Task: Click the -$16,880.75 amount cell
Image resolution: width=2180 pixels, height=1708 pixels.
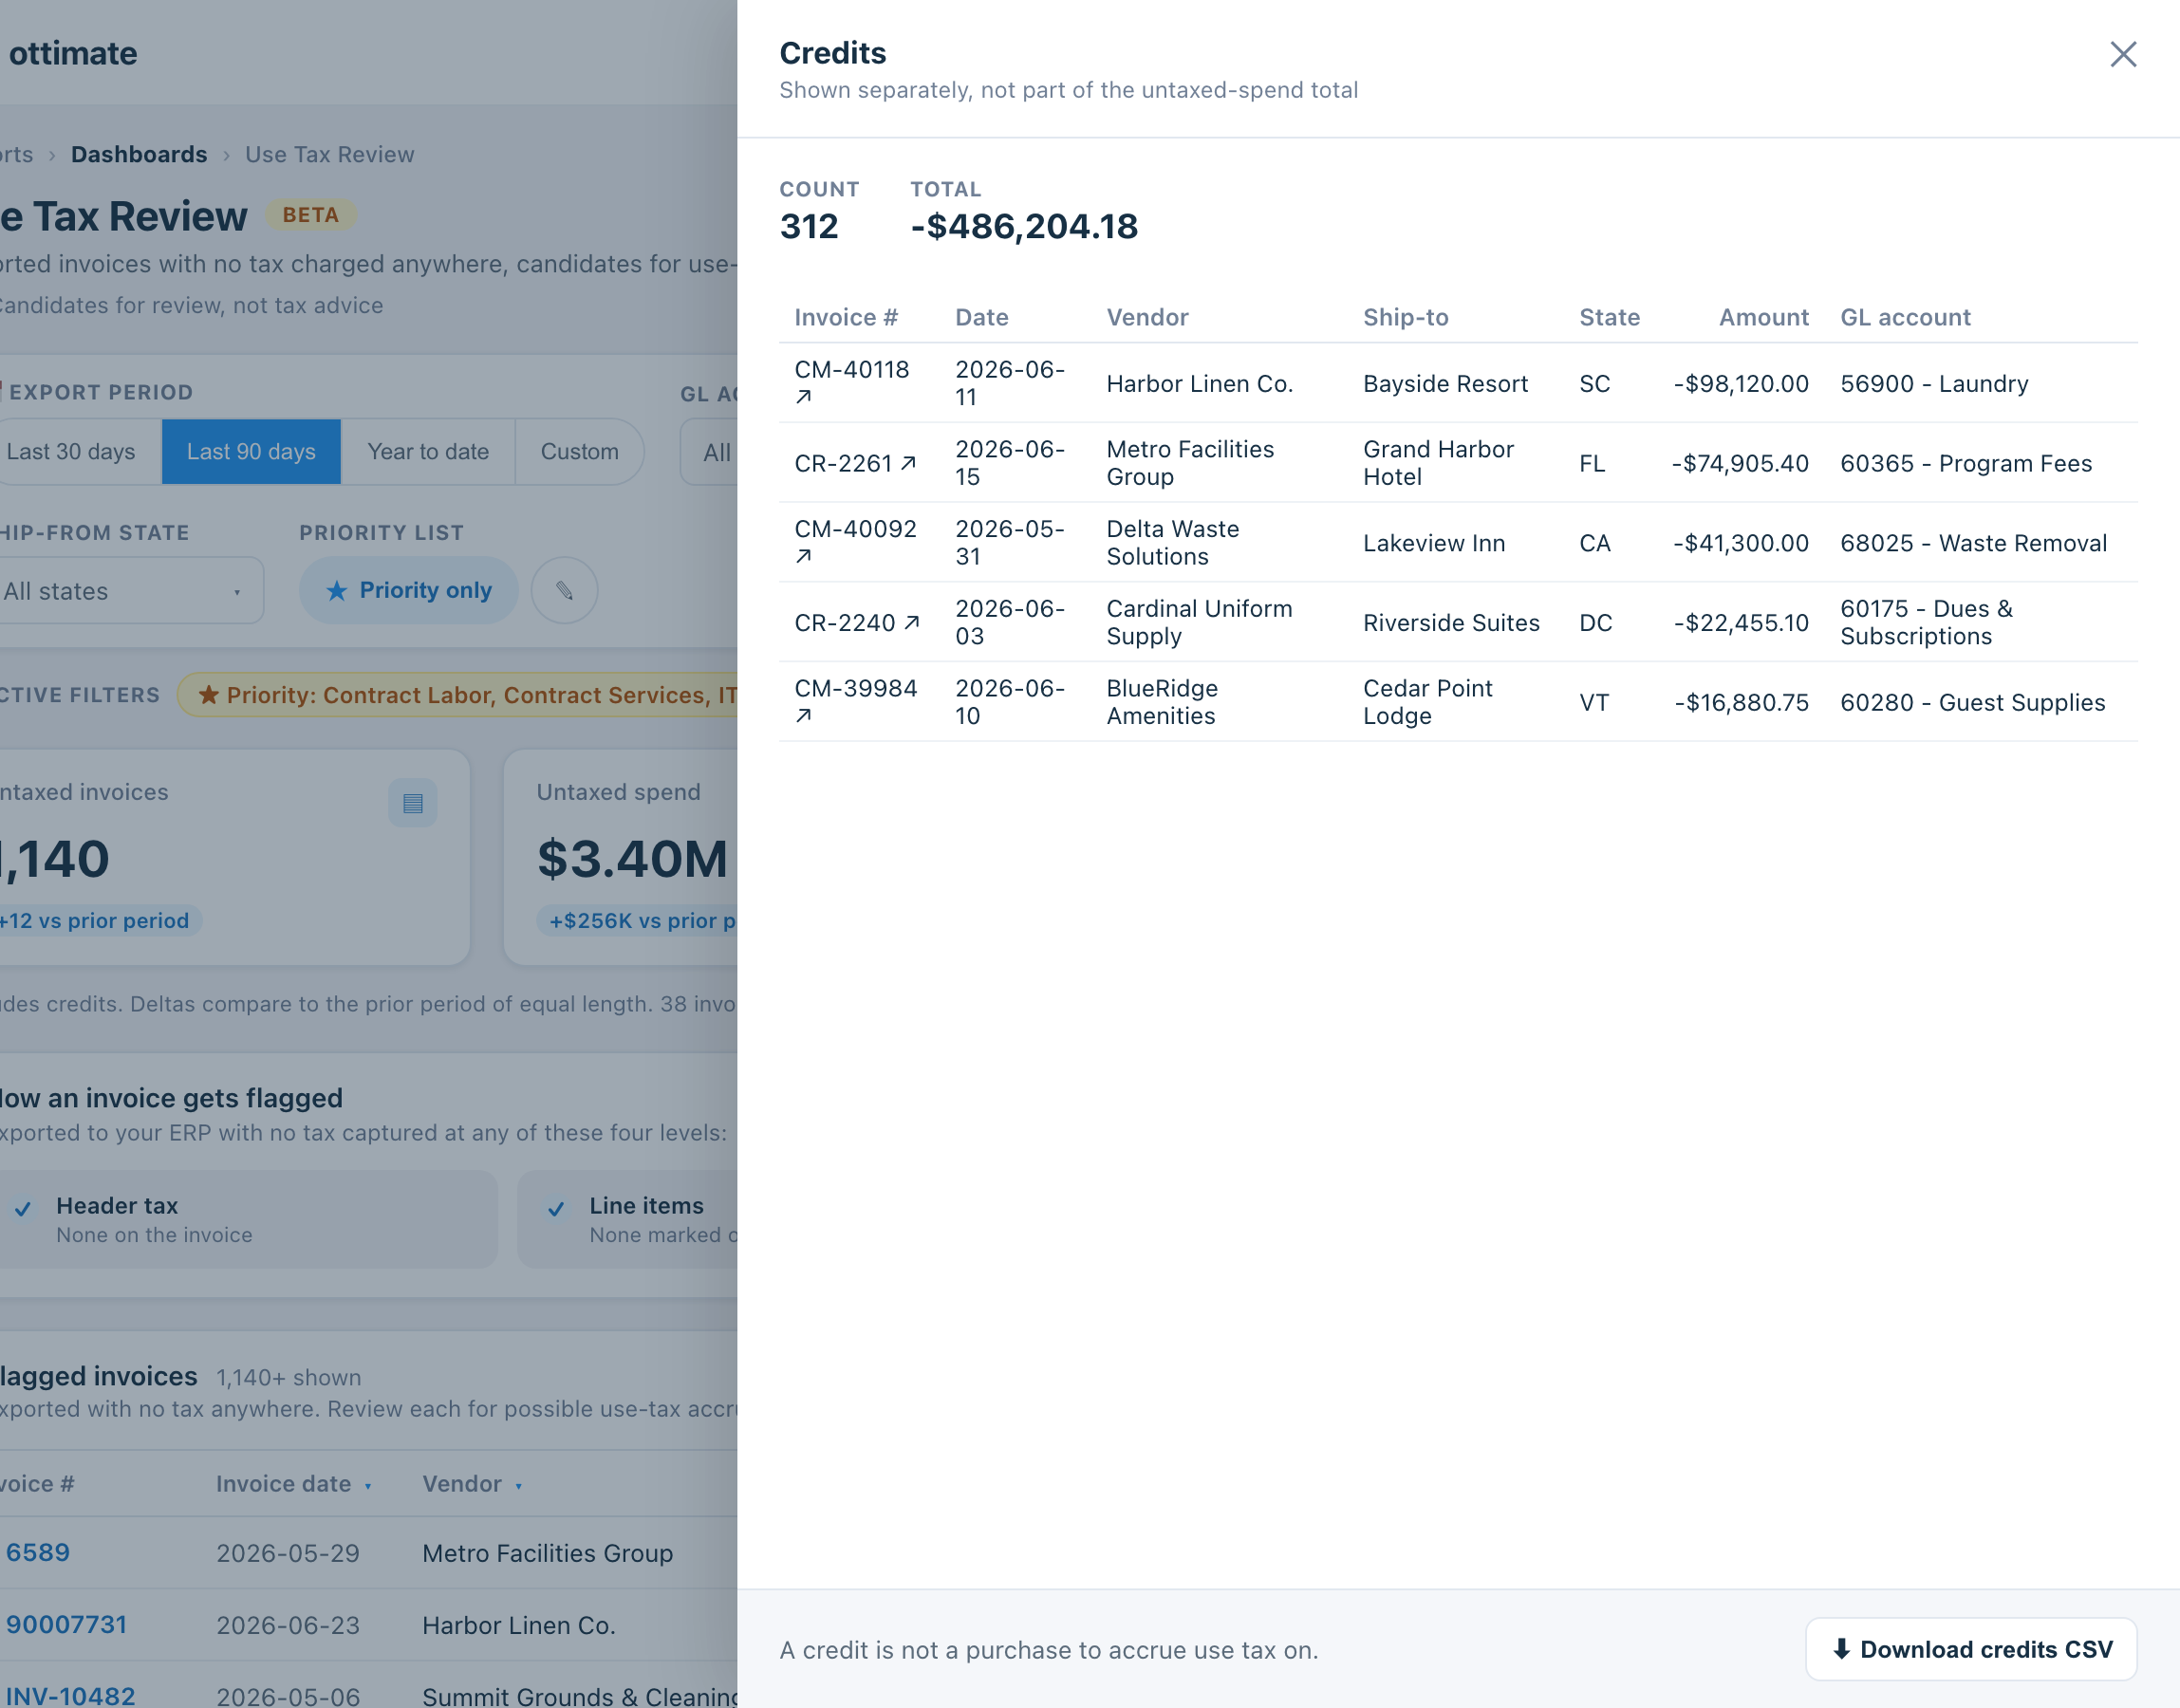Action: pos(1741,702)
